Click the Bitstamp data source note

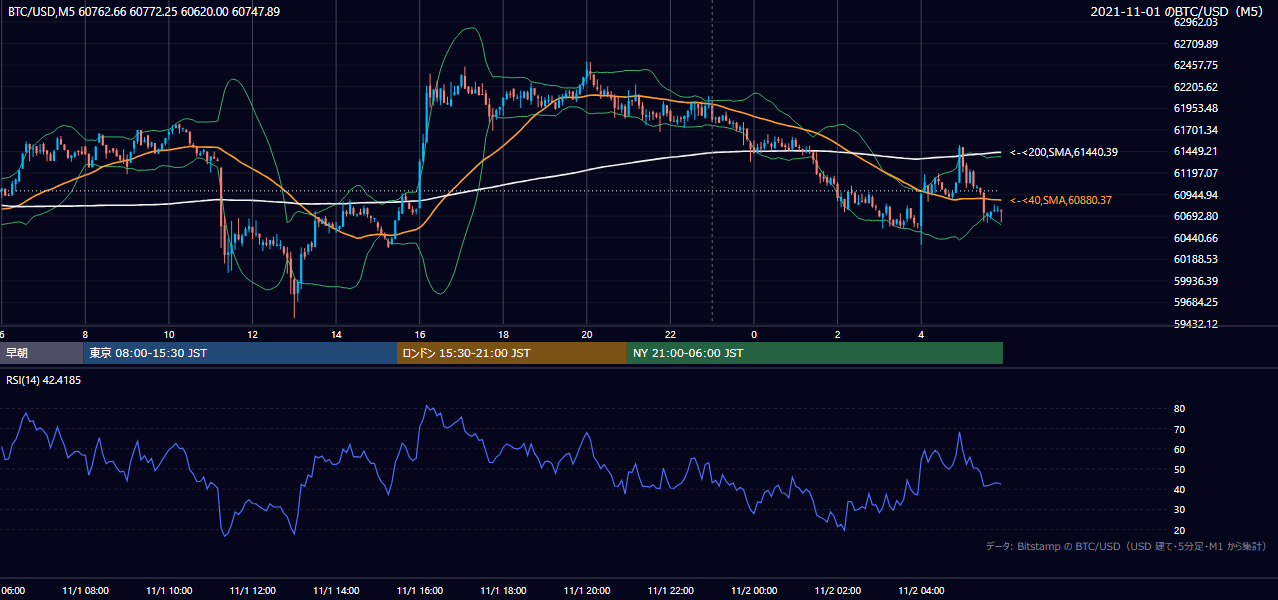click(x=1126, y=546)
